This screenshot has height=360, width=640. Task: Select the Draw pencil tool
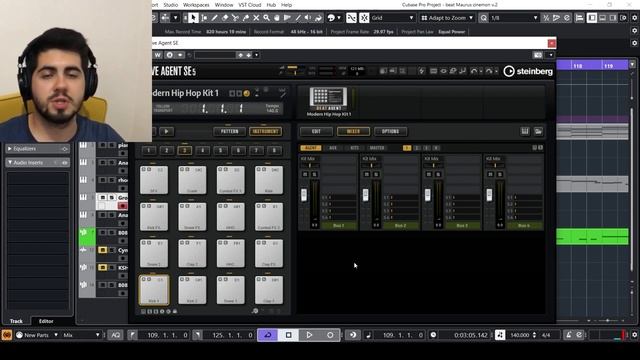(214, 18)
